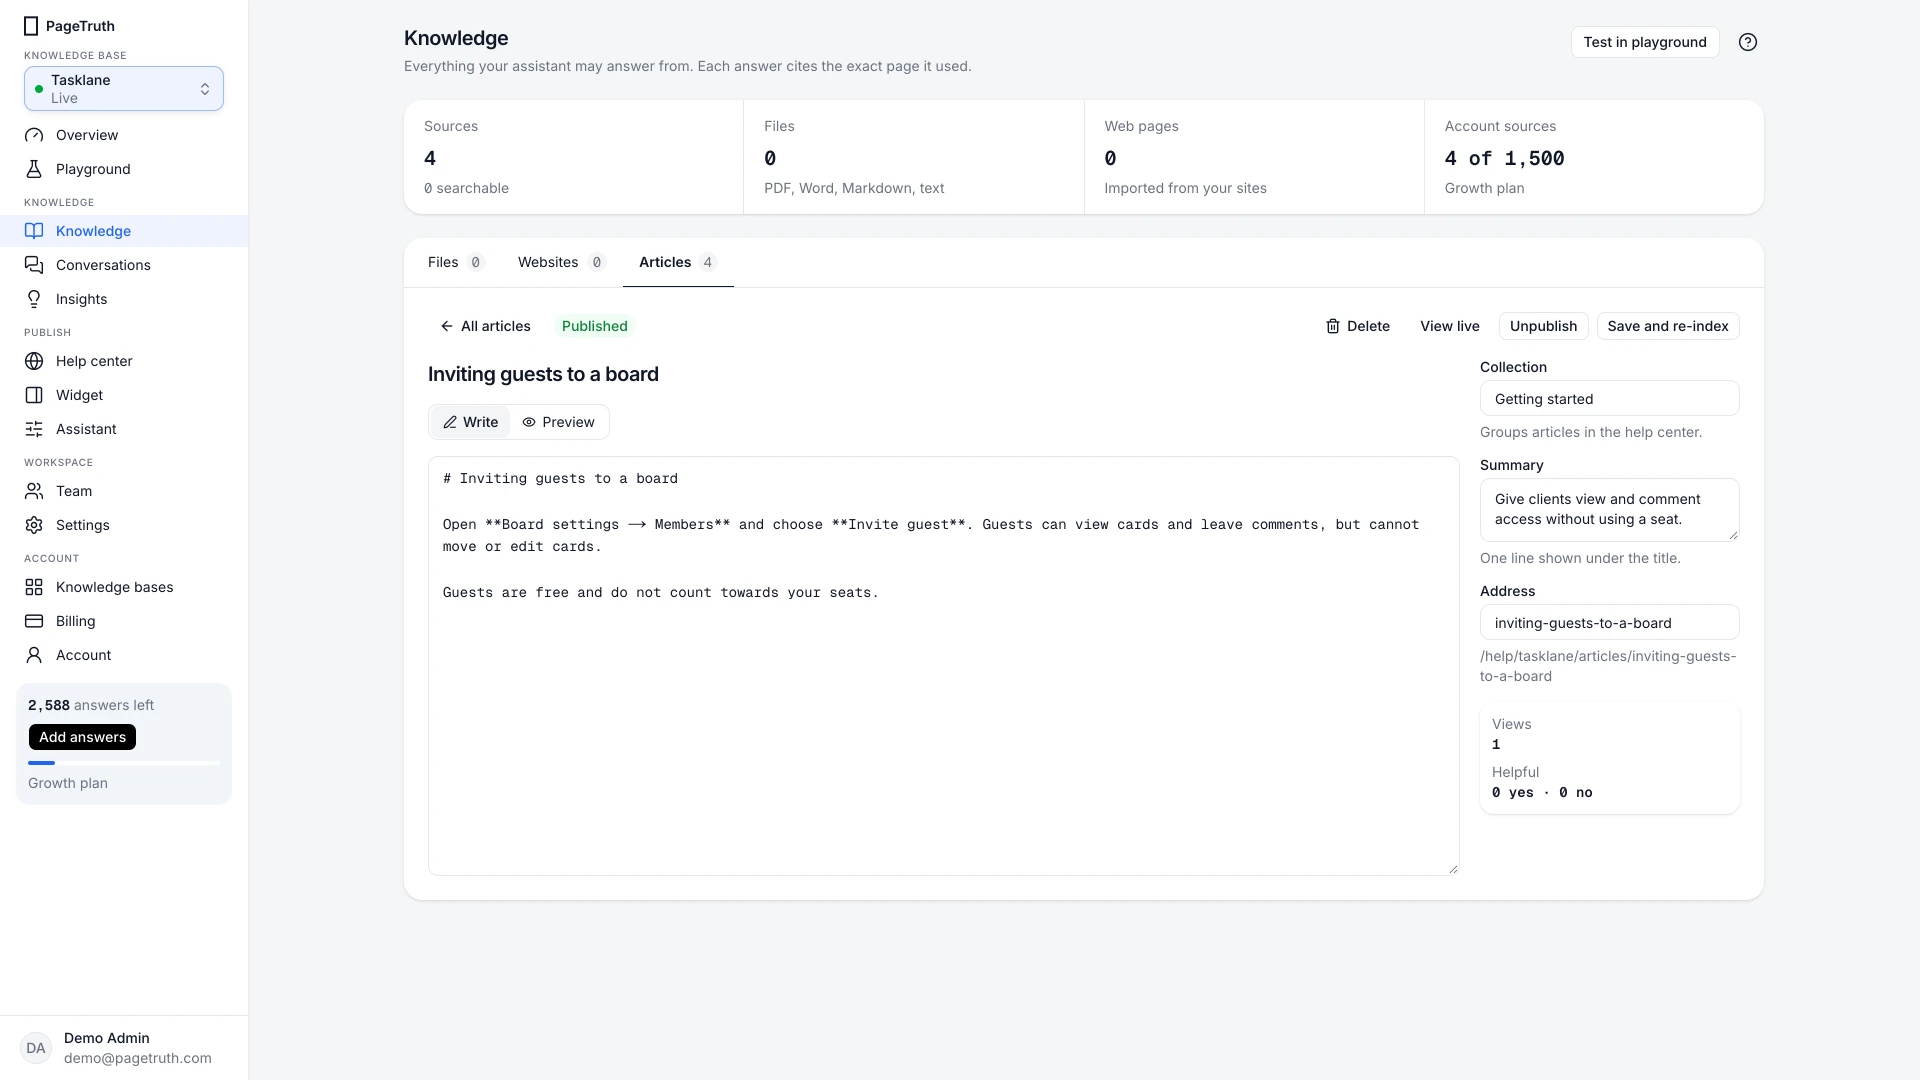Screen dimensions: 1920x1080
Task: Open the Overview gauge icon
Action: [34, 135]
